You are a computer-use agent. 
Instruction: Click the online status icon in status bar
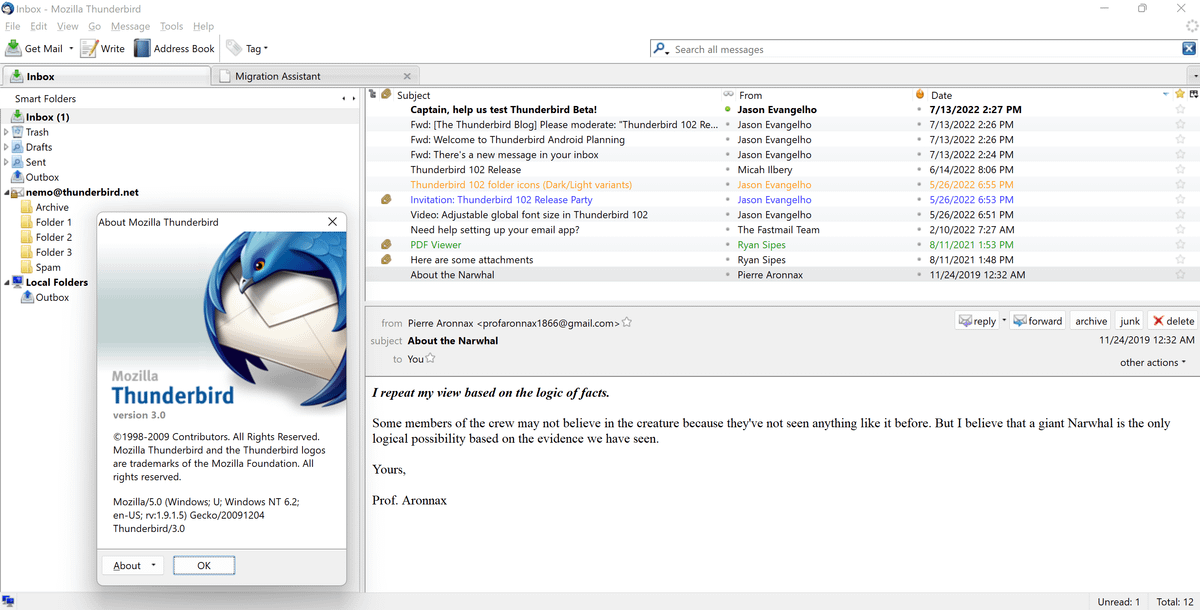[x=8, y=601]
